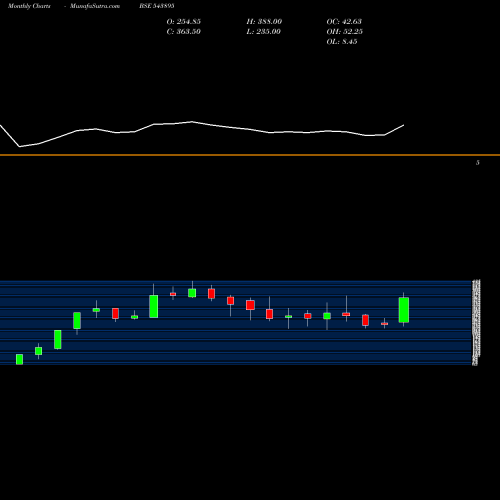
Task: Click the MunafaSutra.com label
Action: pos(95,6)
